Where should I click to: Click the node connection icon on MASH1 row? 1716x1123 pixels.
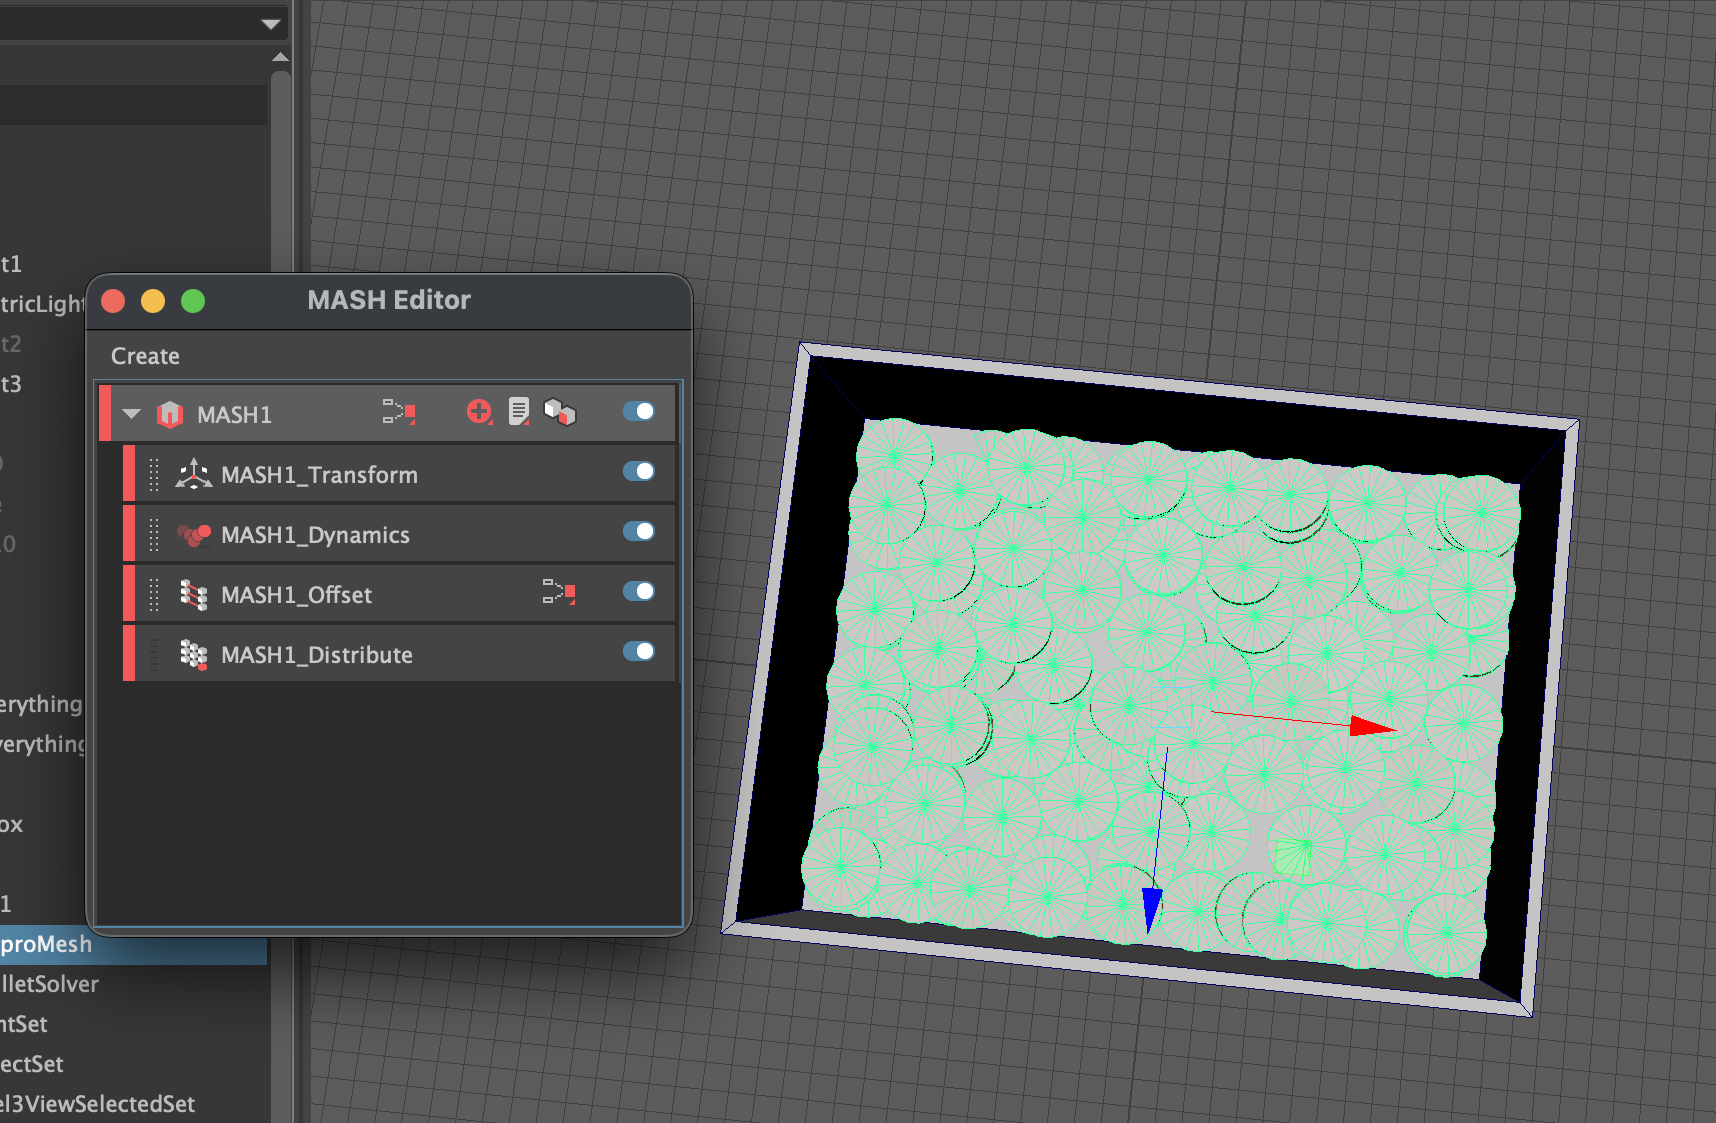tap(398, 412)
